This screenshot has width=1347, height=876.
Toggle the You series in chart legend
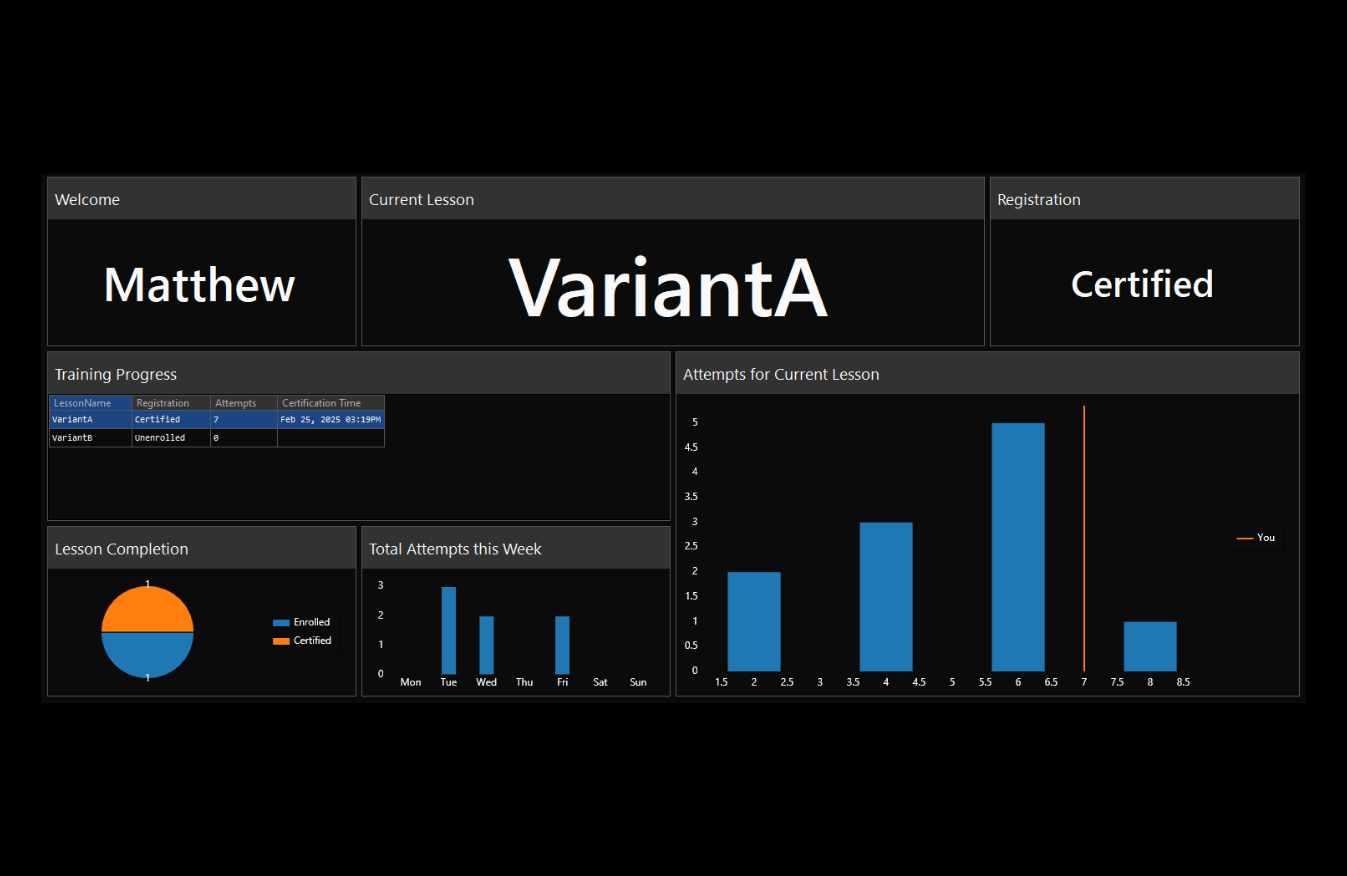tap(1257, 538)
